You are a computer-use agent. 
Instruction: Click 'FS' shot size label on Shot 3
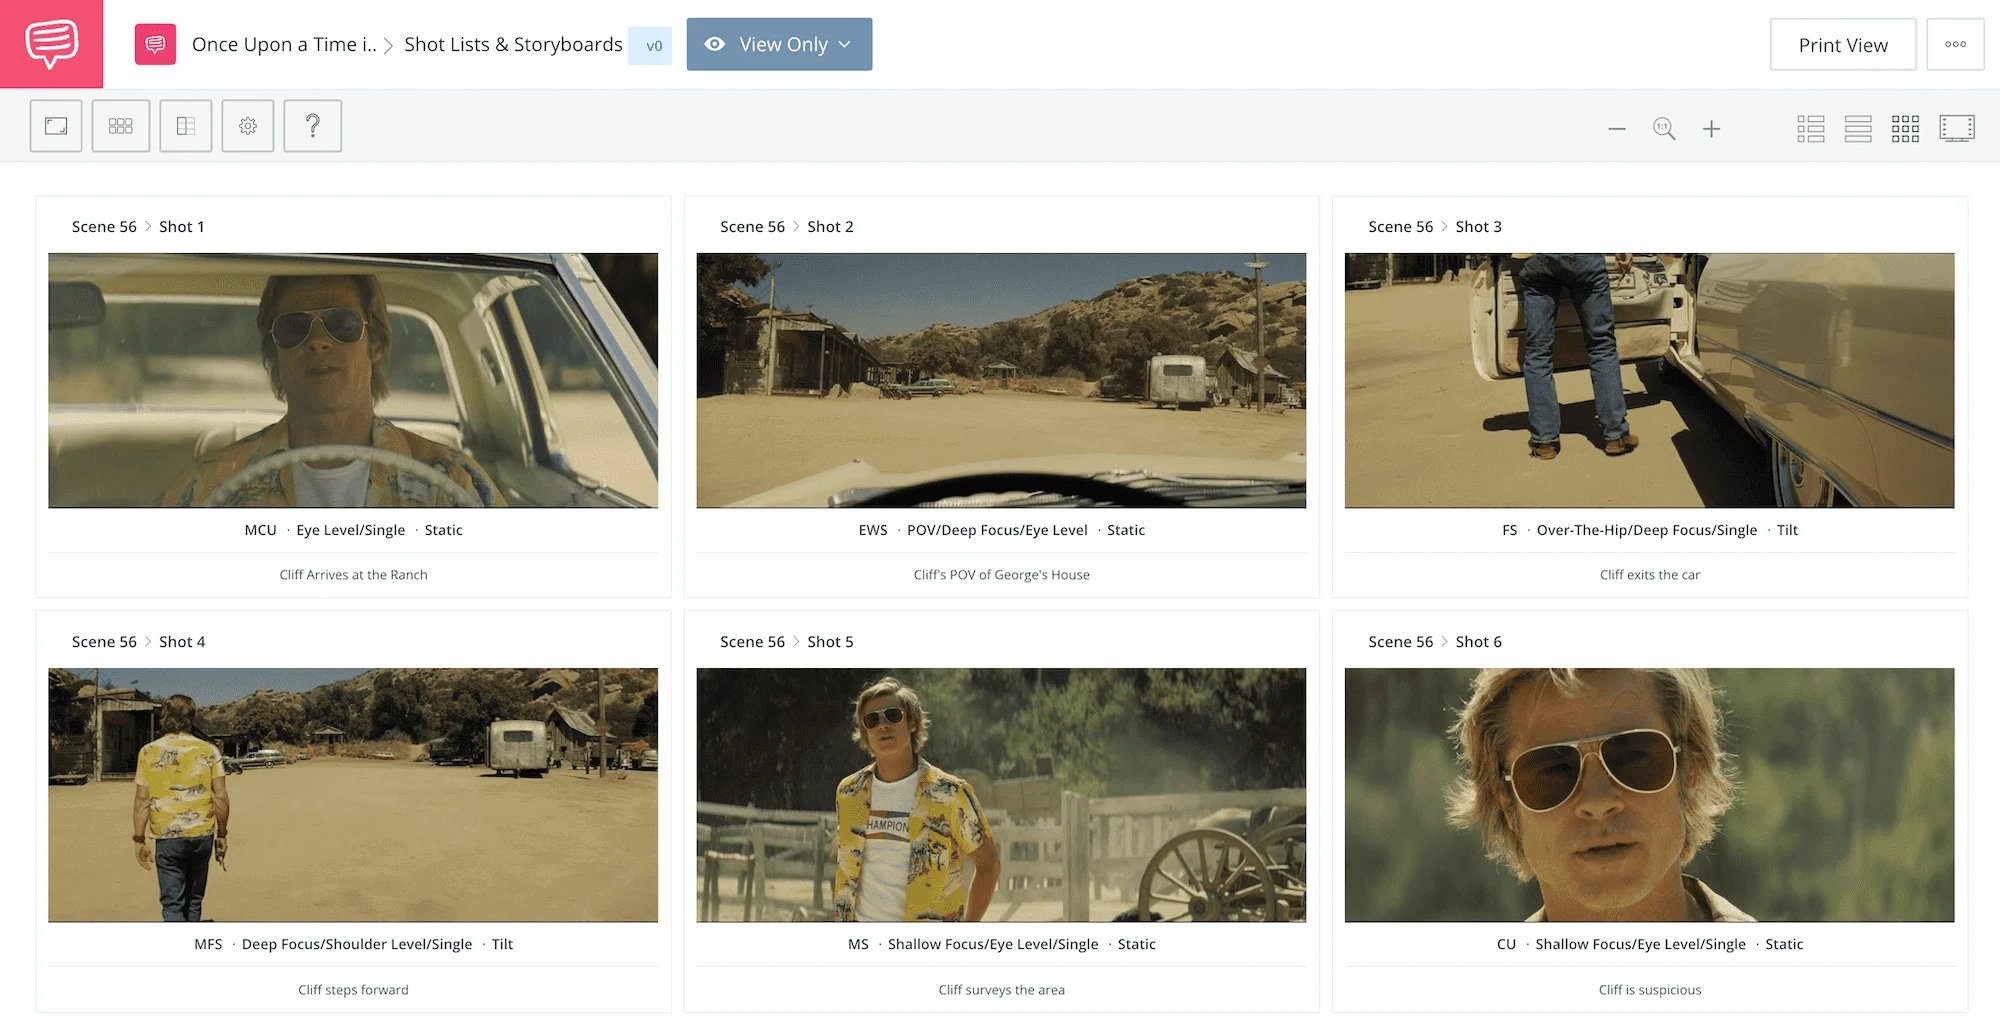(x=1510, y=530)
